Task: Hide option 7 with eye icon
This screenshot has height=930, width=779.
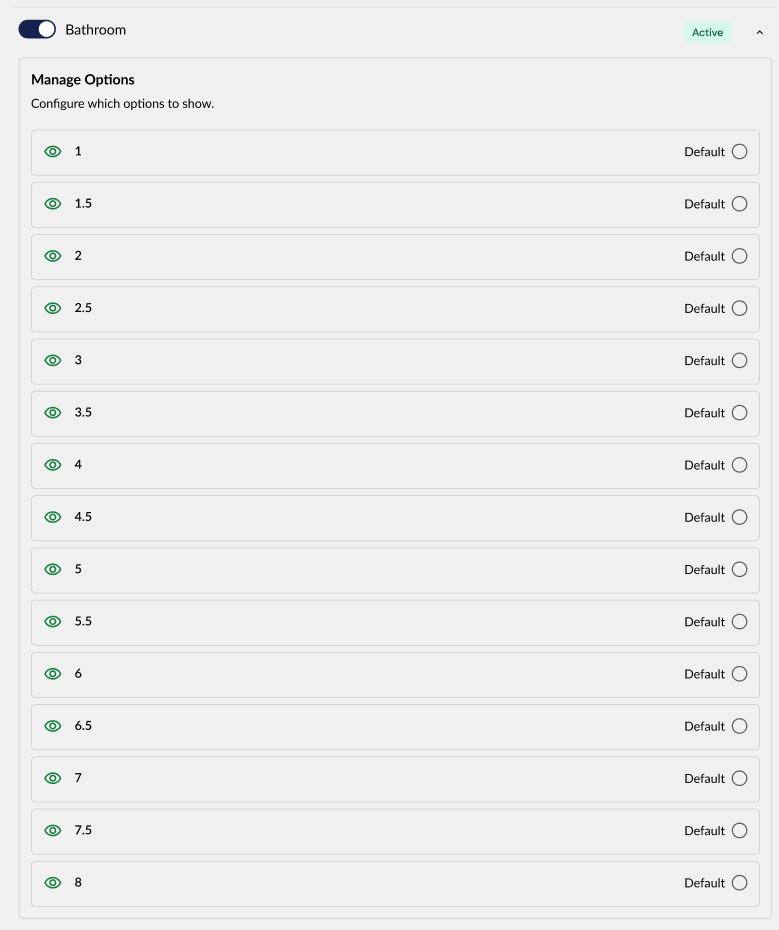Action: point(53,779)
